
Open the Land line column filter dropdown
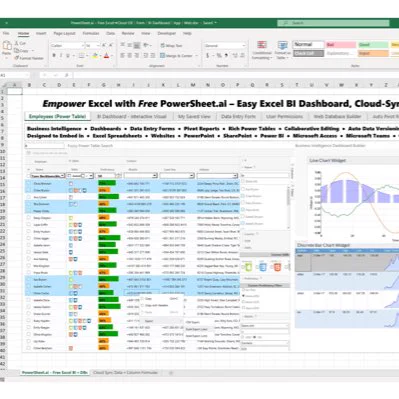click(192, 176)
